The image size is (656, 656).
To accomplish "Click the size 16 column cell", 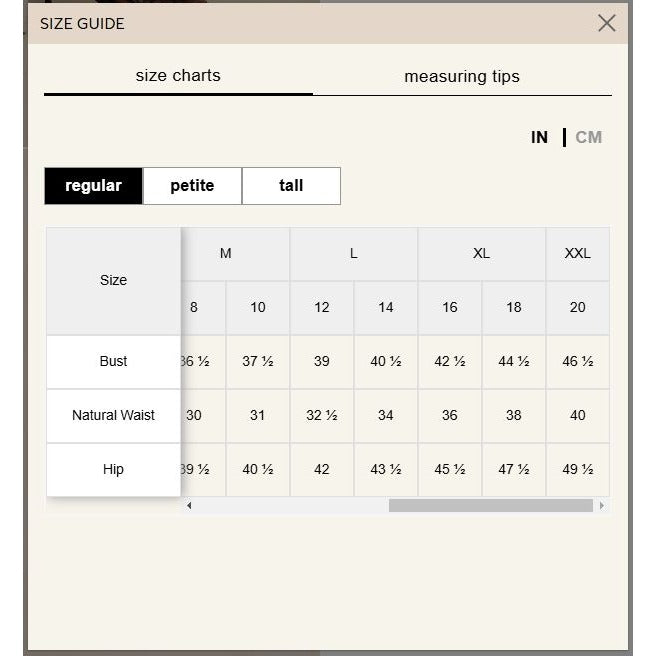I will tap(449, 308).
